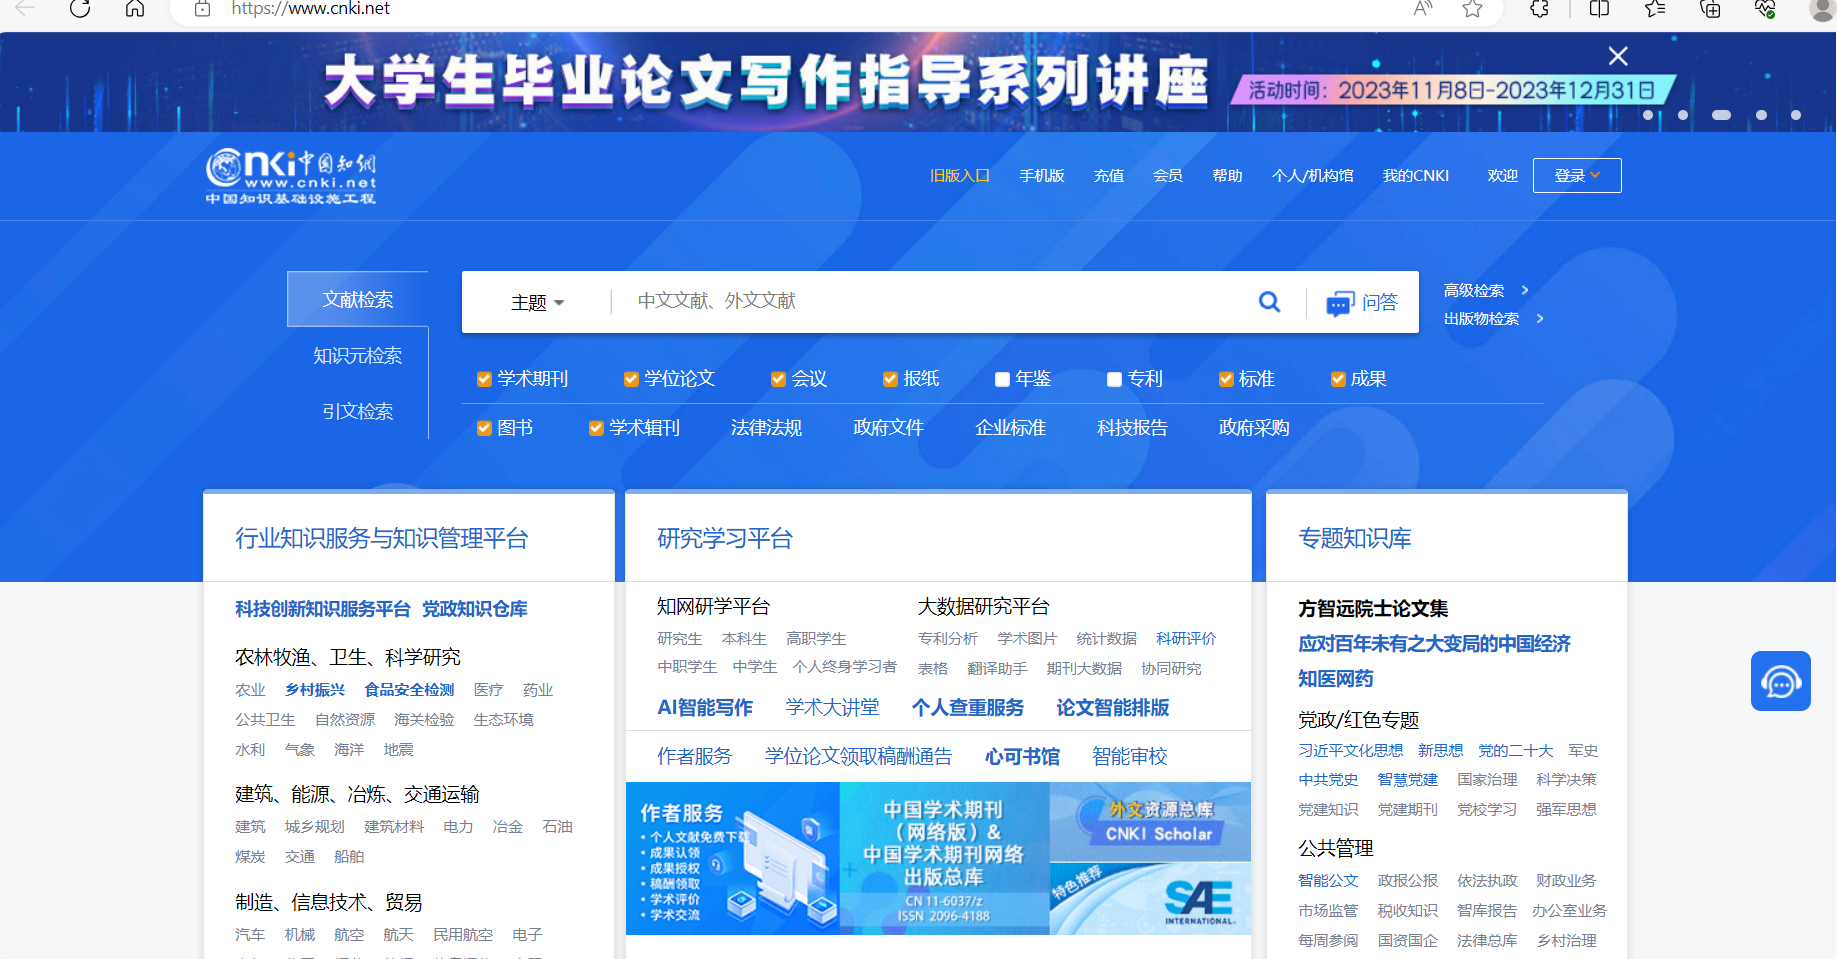
Task: Open 论文智能排版 link
Action: 1112,708
